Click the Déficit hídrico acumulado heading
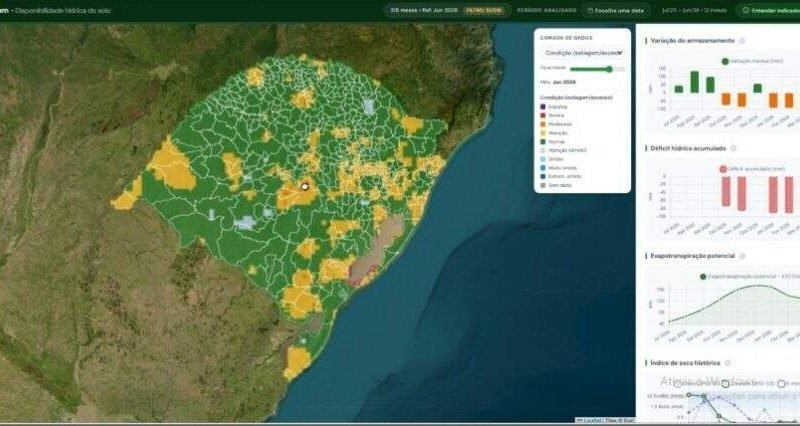 (x=688, y=148)
